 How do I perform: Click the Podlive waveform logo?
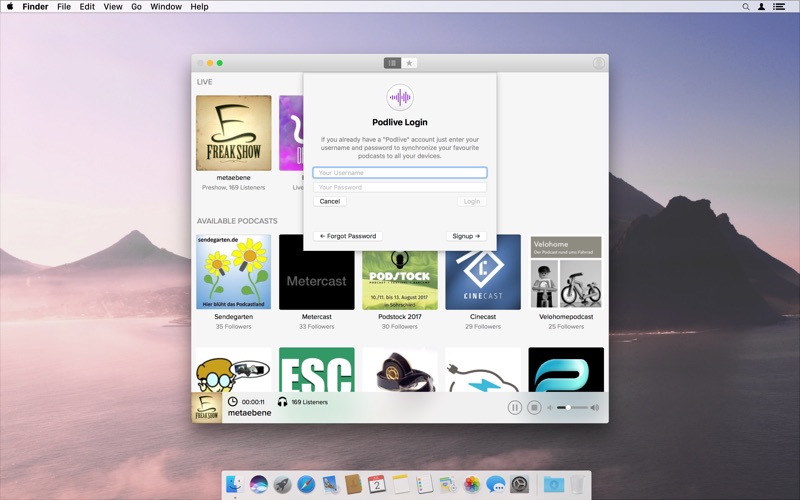coord(400,97)
